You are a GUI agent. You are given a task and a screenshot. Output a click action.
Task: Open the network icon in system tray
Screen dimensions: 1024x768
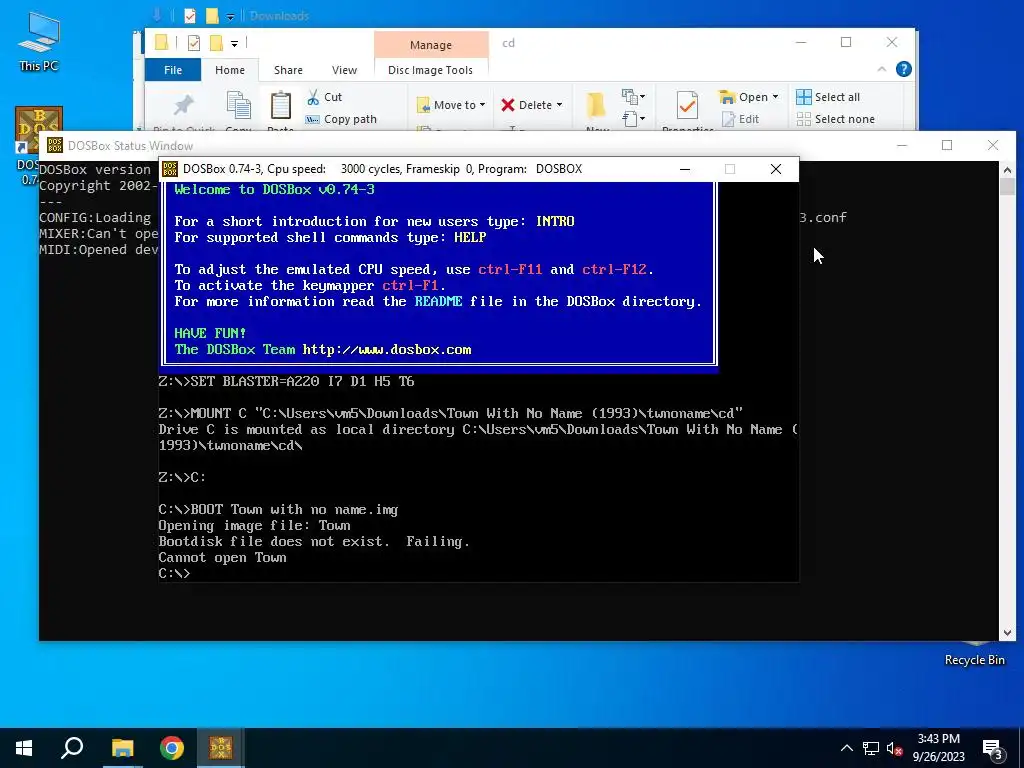point(871,748)
